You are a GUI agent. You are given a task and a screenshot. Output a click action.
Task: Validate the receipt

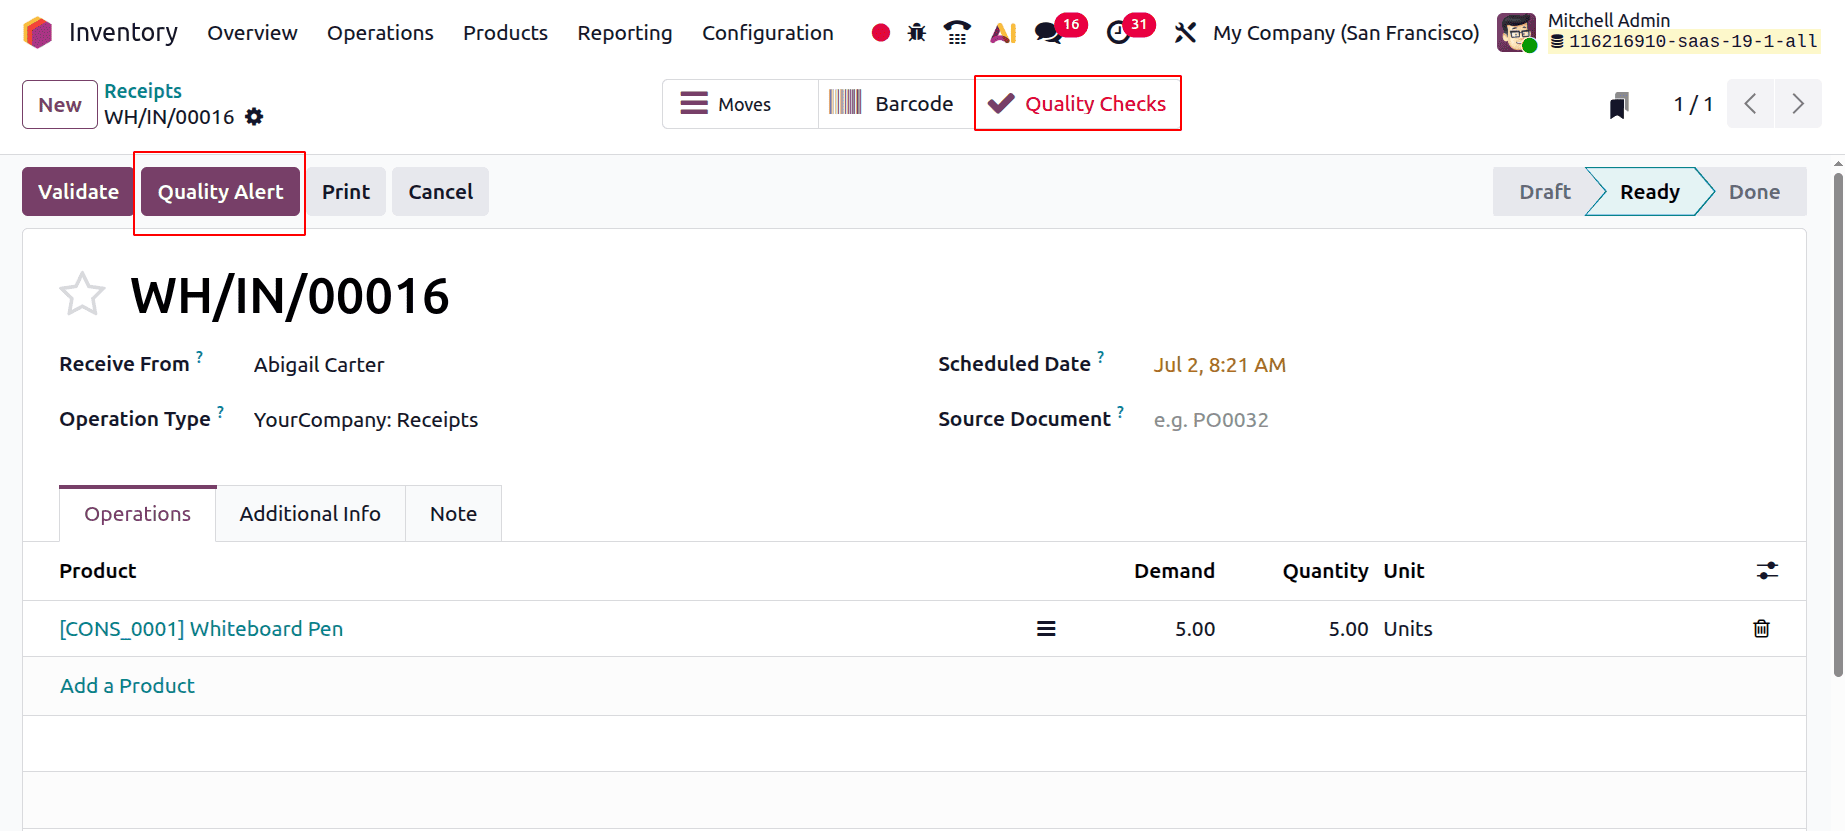[x=78, y=192]
